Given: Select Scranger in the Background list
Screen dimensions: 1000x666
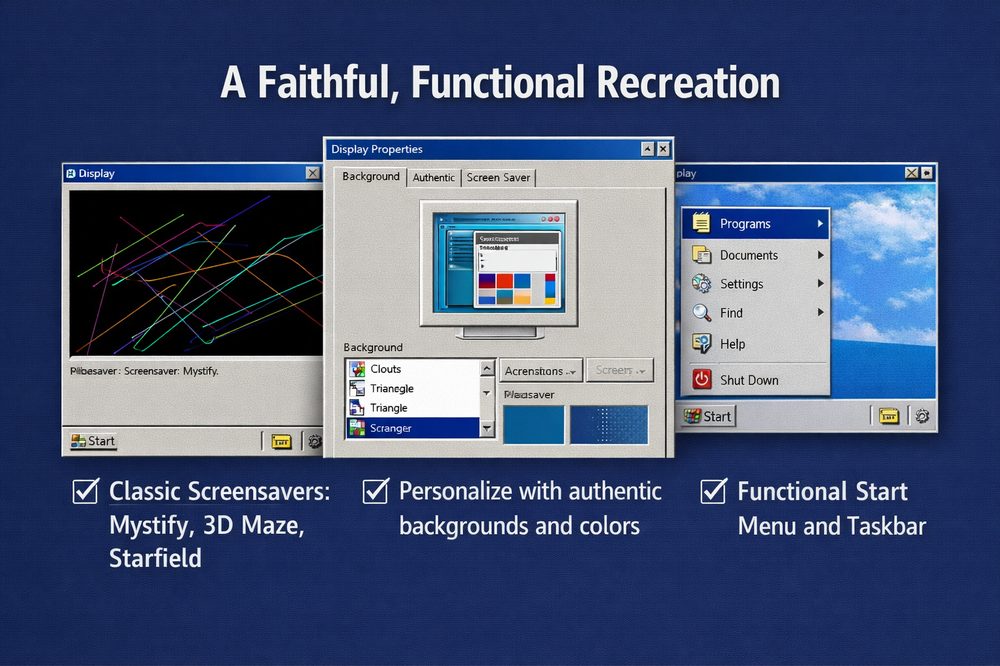Looking at the screenshot, I should pyautogui.click(x=413, y=428).
